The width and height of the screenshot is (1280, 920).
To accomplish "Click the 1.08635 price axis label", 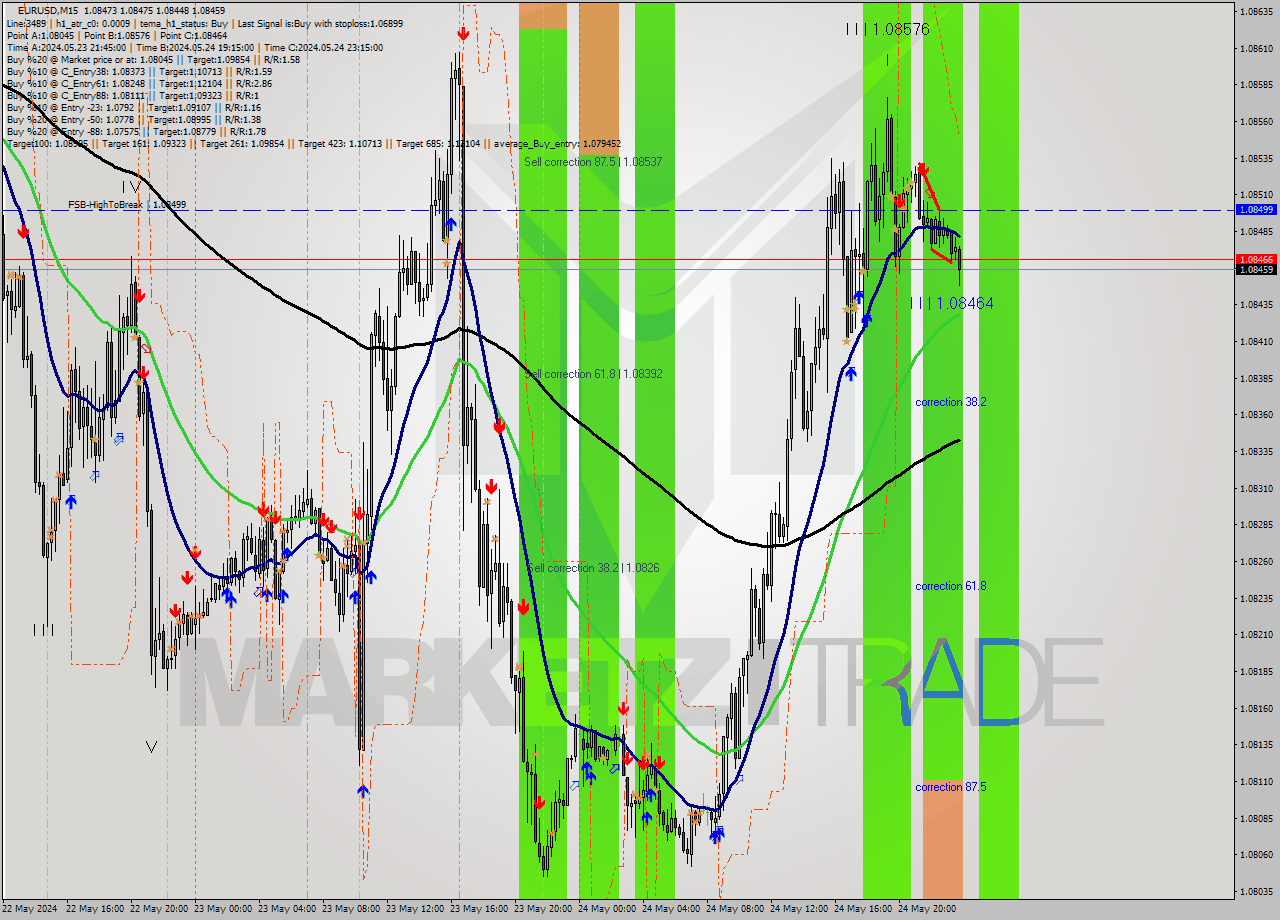I will (1255, 12).
